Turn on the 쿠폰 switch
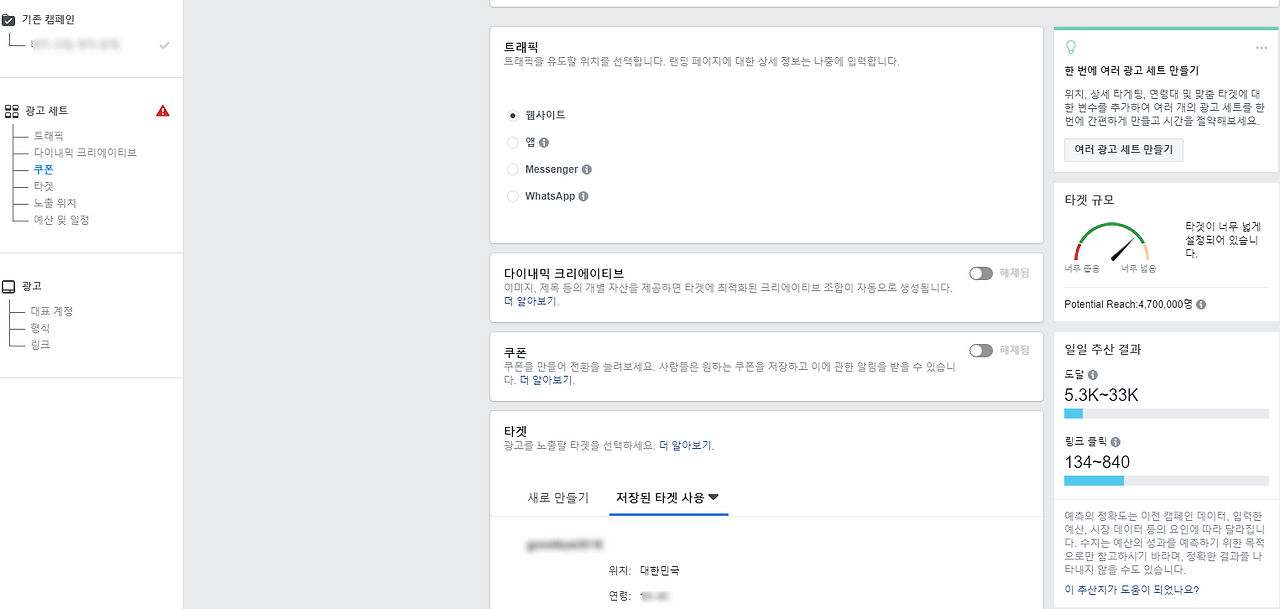This screenshot has width=1280, height=609. point(981,349)
